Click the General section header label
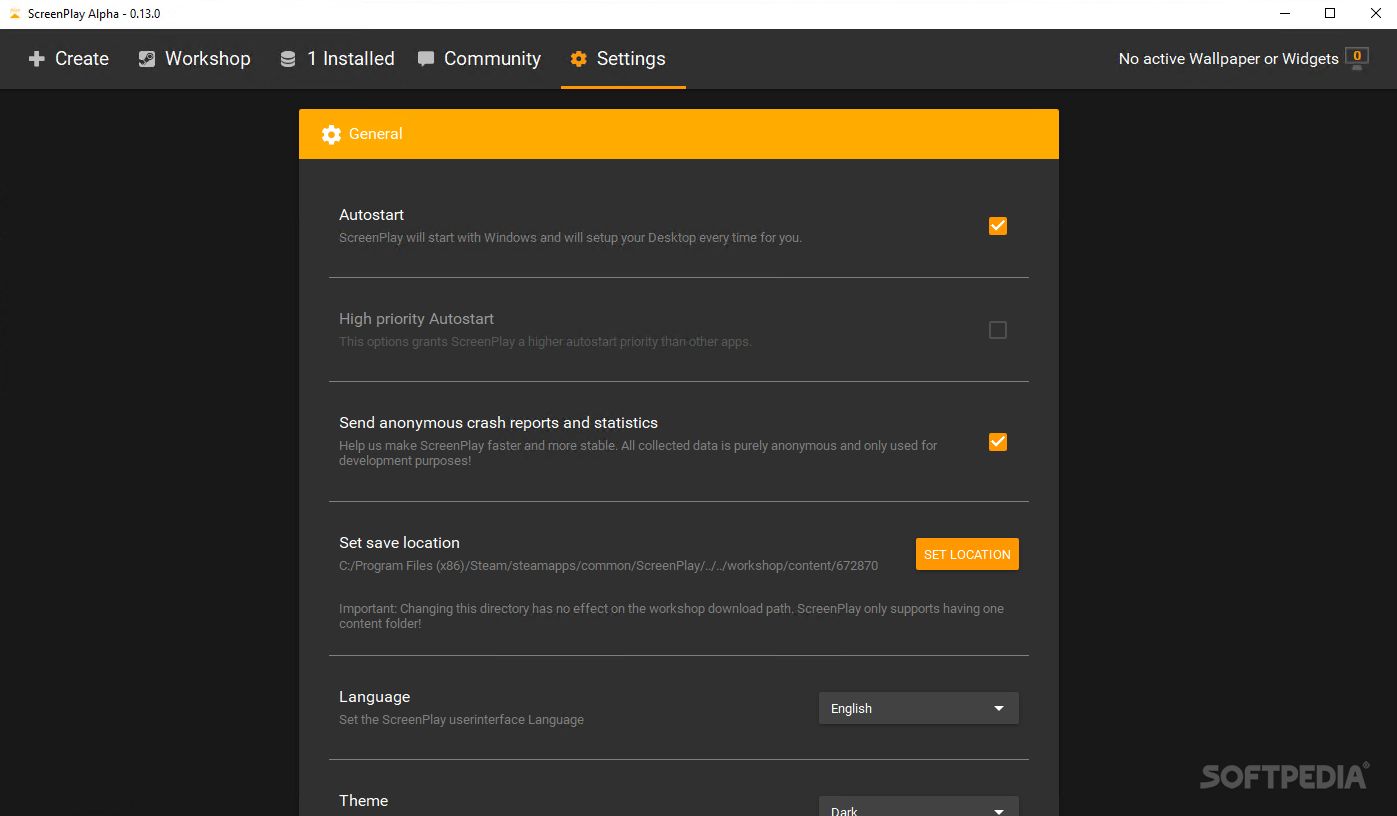 pyautogui.click(x=376, y=134)
